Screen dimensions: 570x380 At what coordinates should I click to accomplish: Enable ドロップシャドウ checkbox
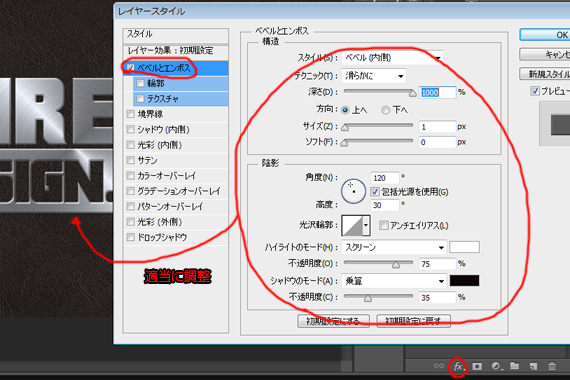[x=131, y=237]
